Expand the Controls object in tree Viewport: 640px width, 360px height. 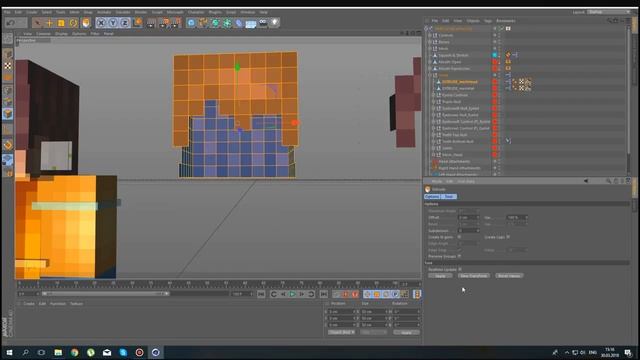pyautogui.click(x=430, y=36)
